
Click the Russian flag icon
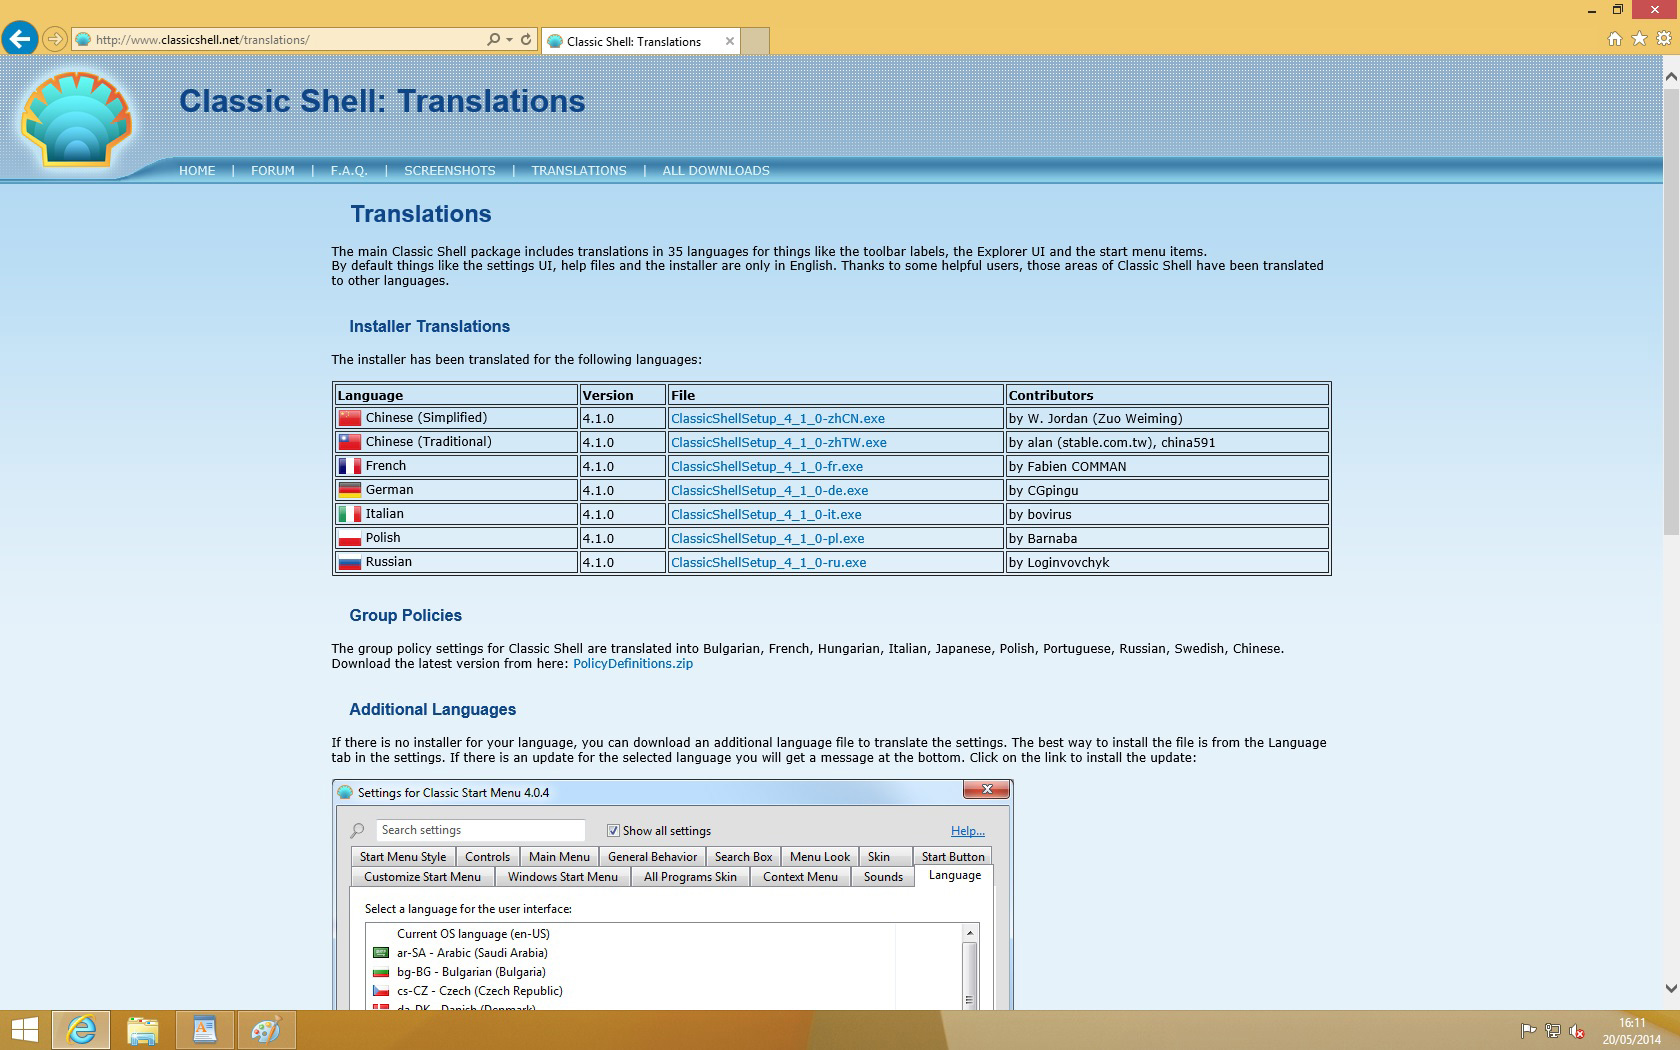point(349,562)
